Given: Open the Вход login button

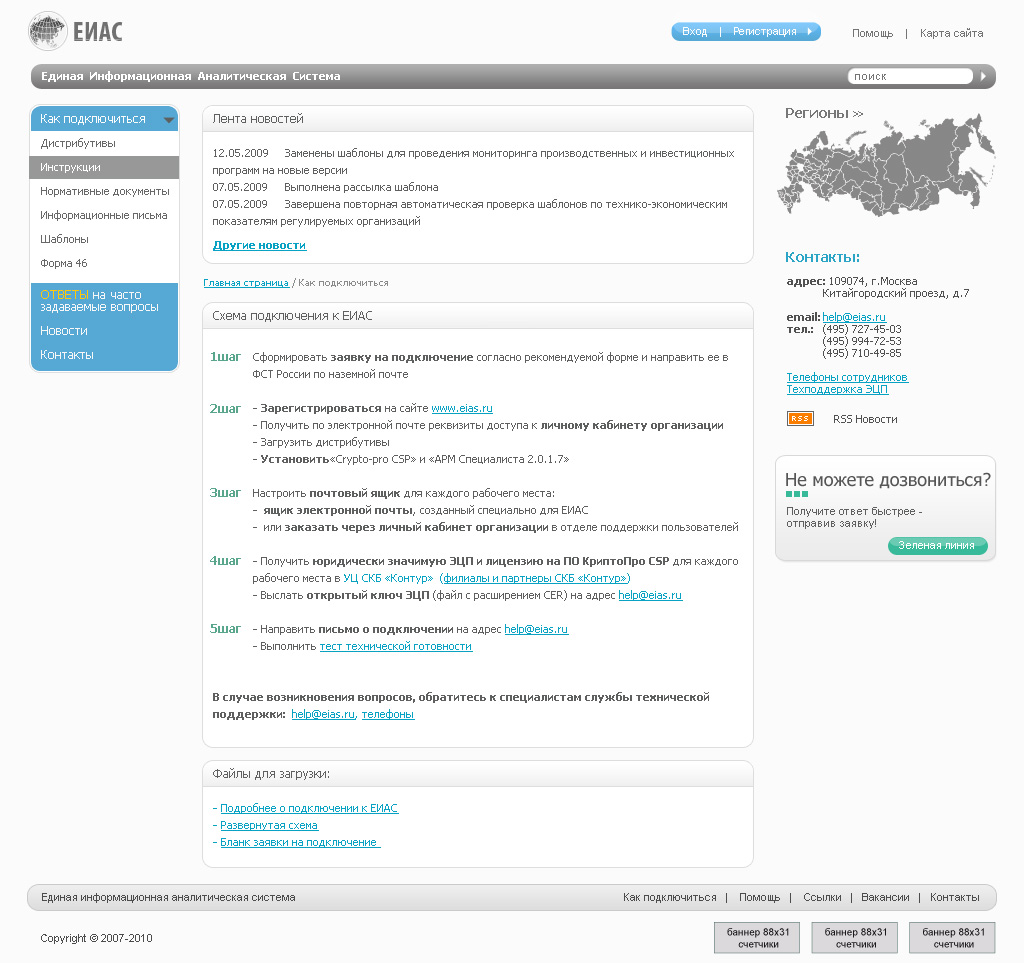Looking at the screenshot, I should pyautogui.click(x=694, y=31).
